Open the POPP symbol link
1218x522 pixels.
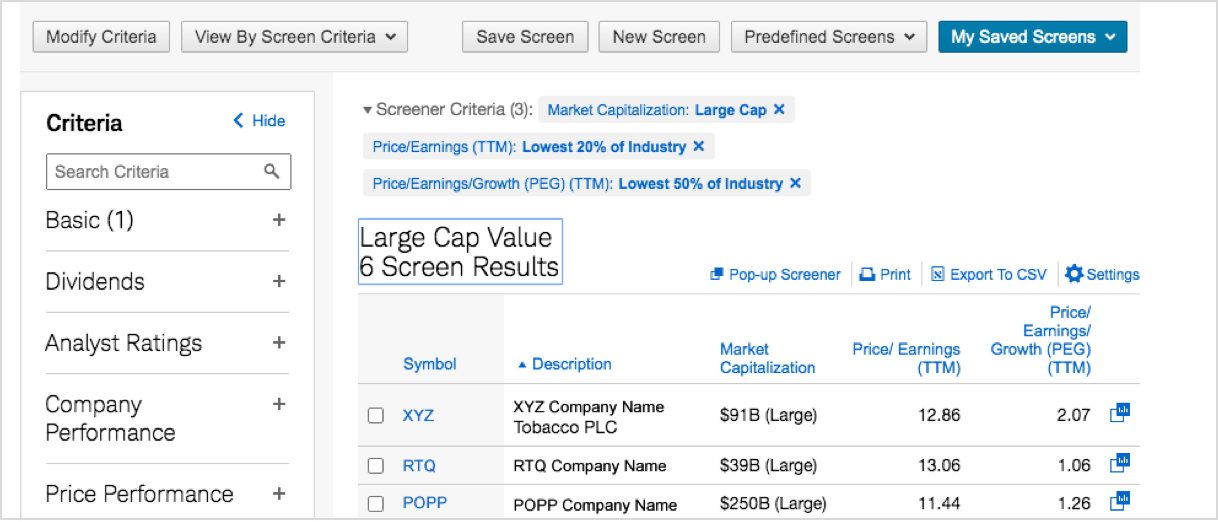click(424, 504)
